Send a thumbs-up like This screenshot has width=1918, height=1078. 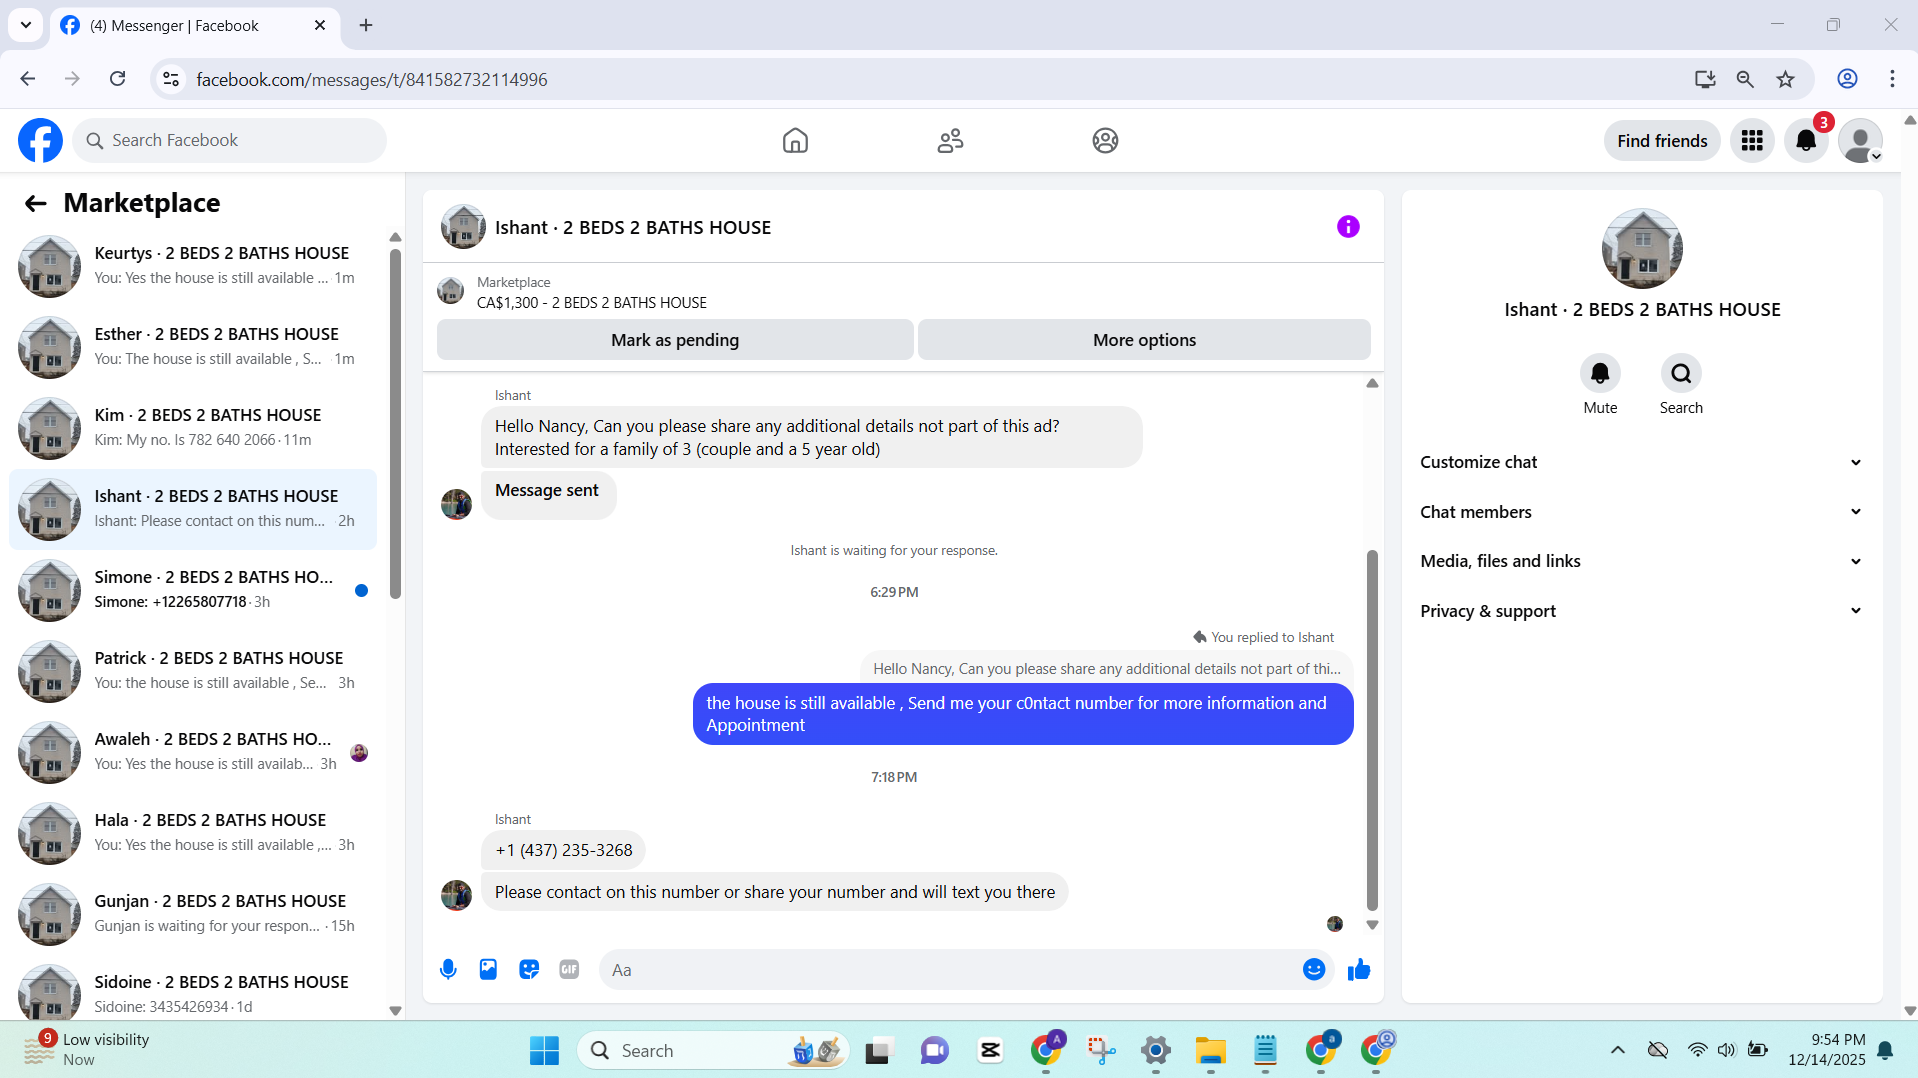point(1358,969)
